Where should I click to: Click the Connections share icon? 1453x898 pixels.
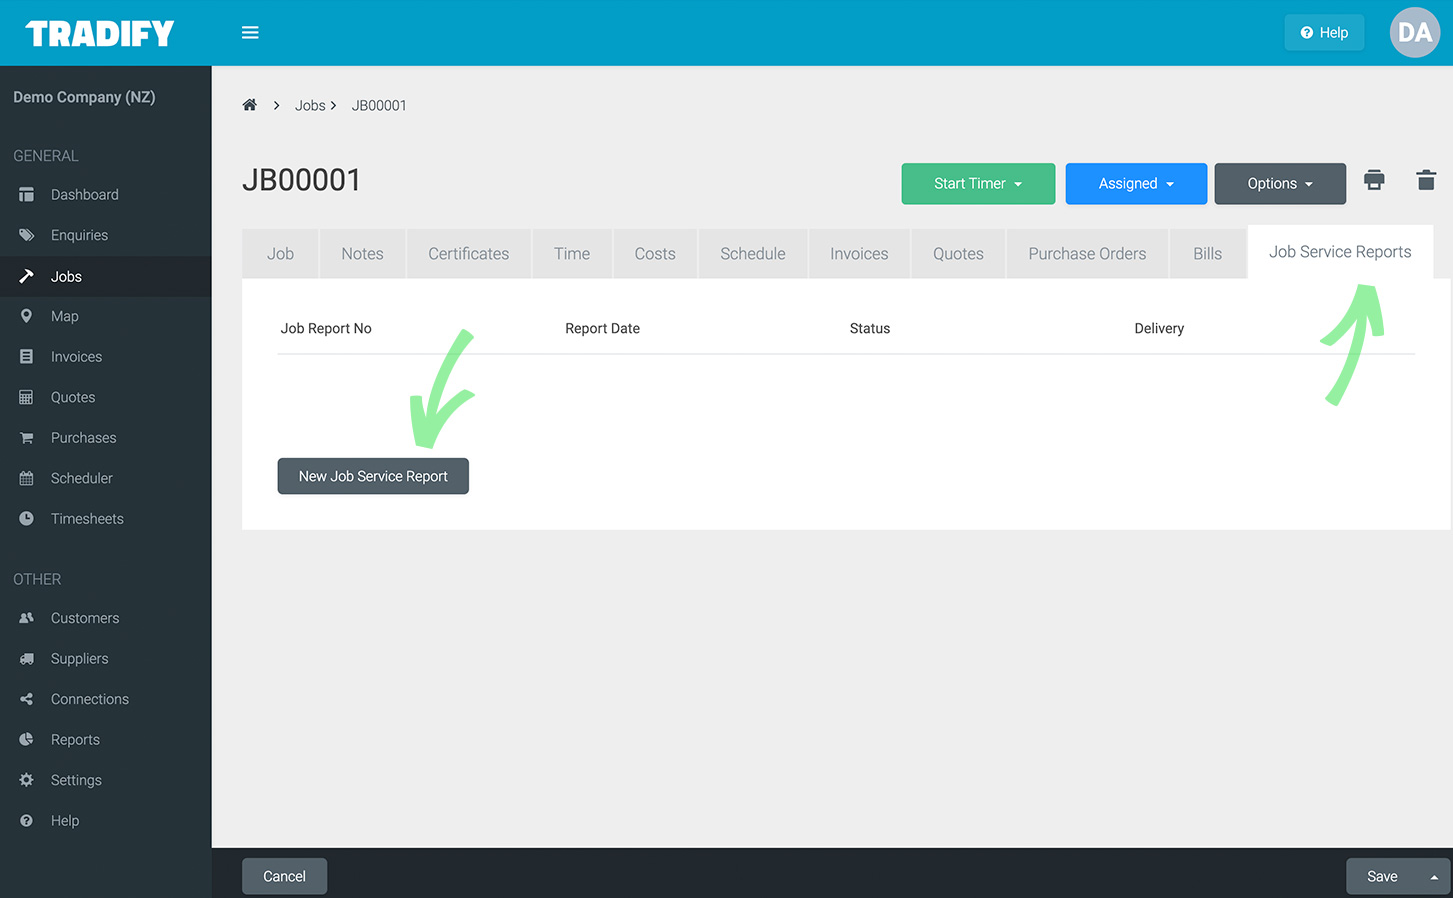[x=27, y=699]
